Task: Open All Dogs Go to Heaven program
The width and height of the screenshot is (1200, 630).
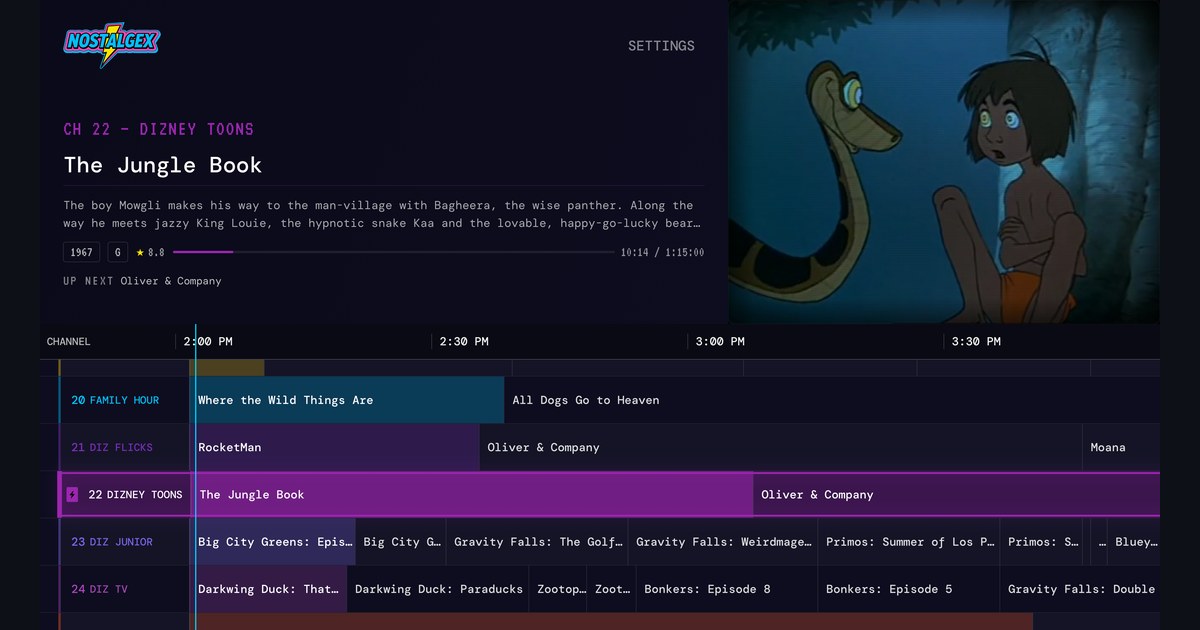Action: coord(832,400)
